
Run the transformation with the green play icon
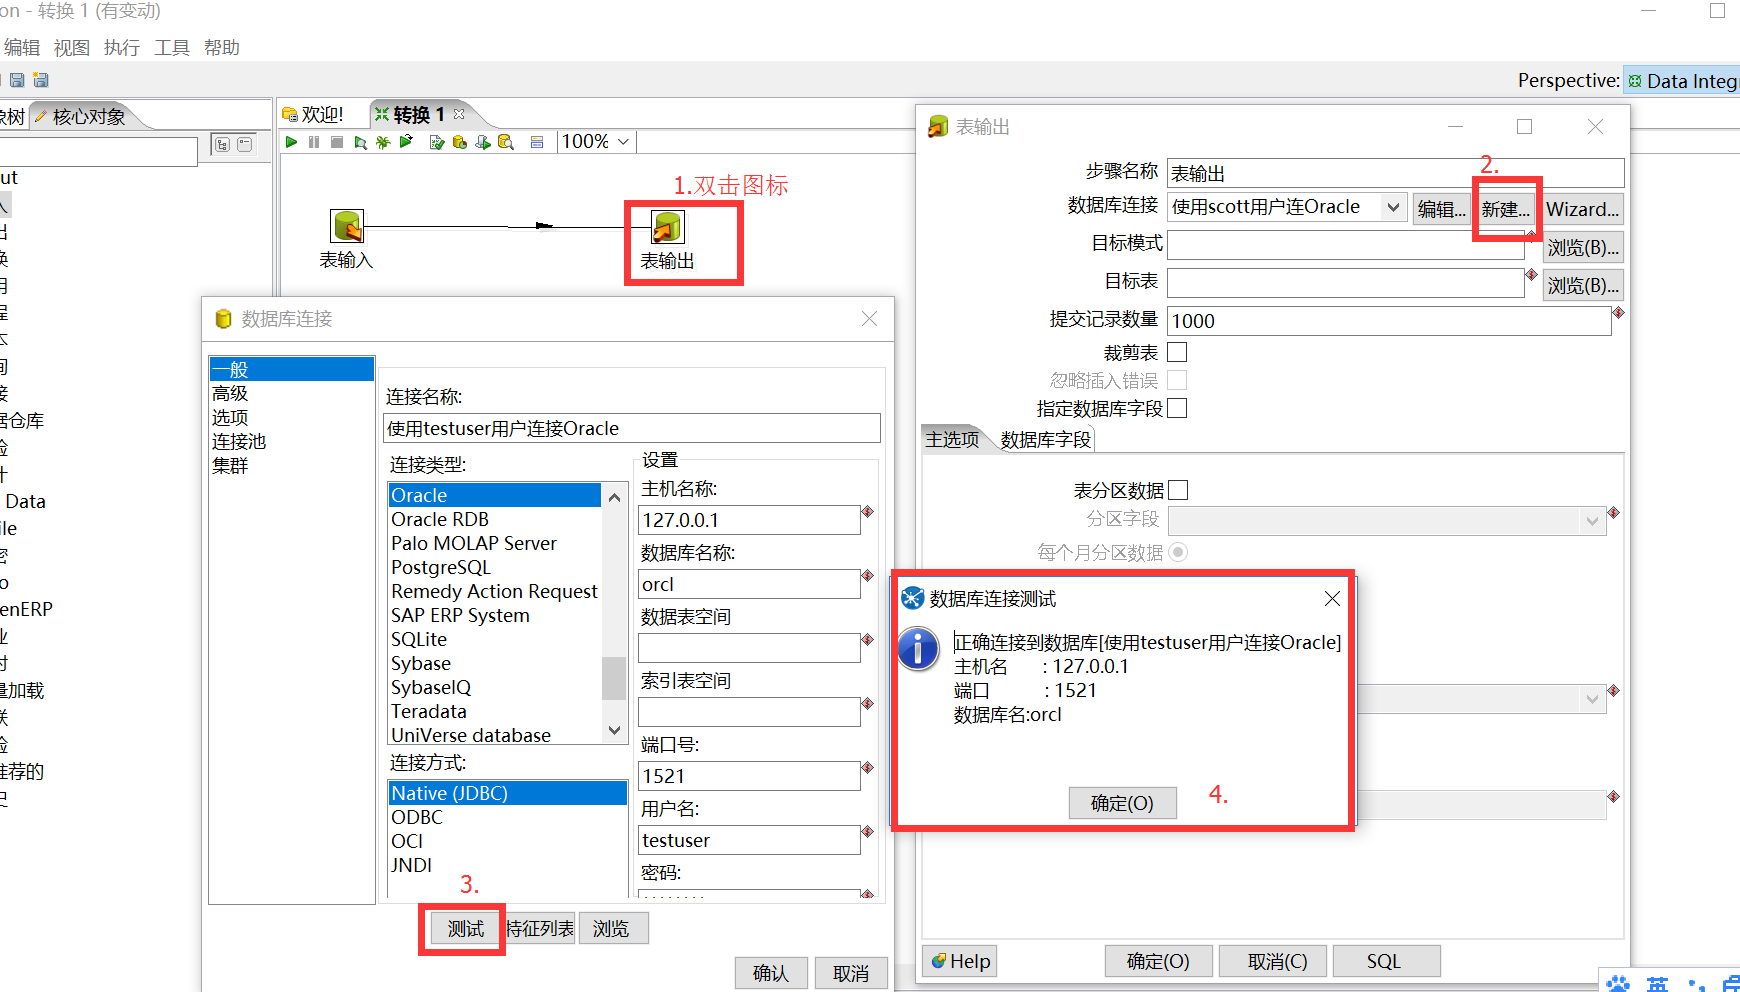click(291, 142)
